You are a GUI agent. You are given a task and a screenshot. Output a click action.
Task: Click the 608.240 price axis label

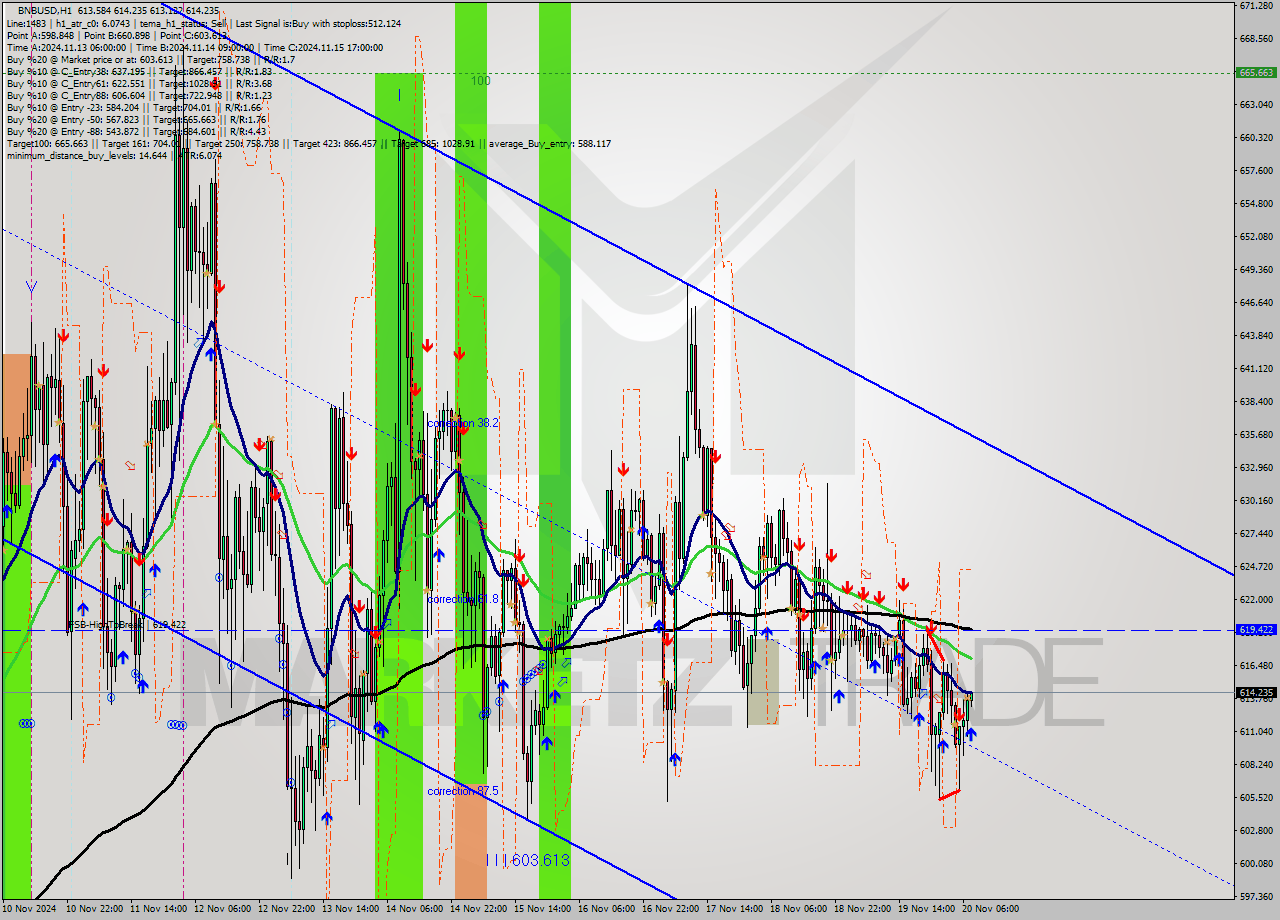coord(1256,764)
